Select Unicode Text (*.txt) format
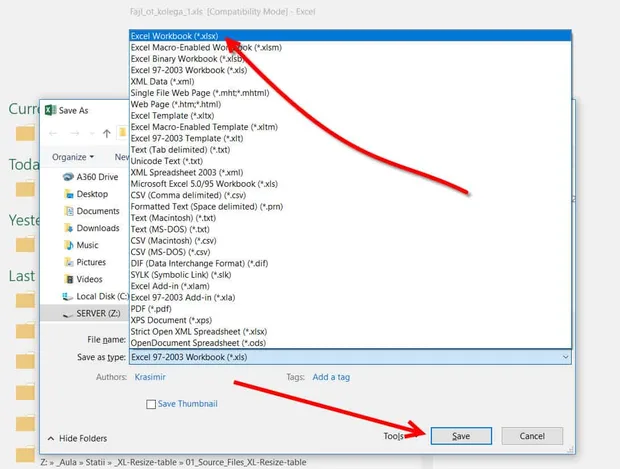Screen dimensions: 620x469 pos(350,161)
